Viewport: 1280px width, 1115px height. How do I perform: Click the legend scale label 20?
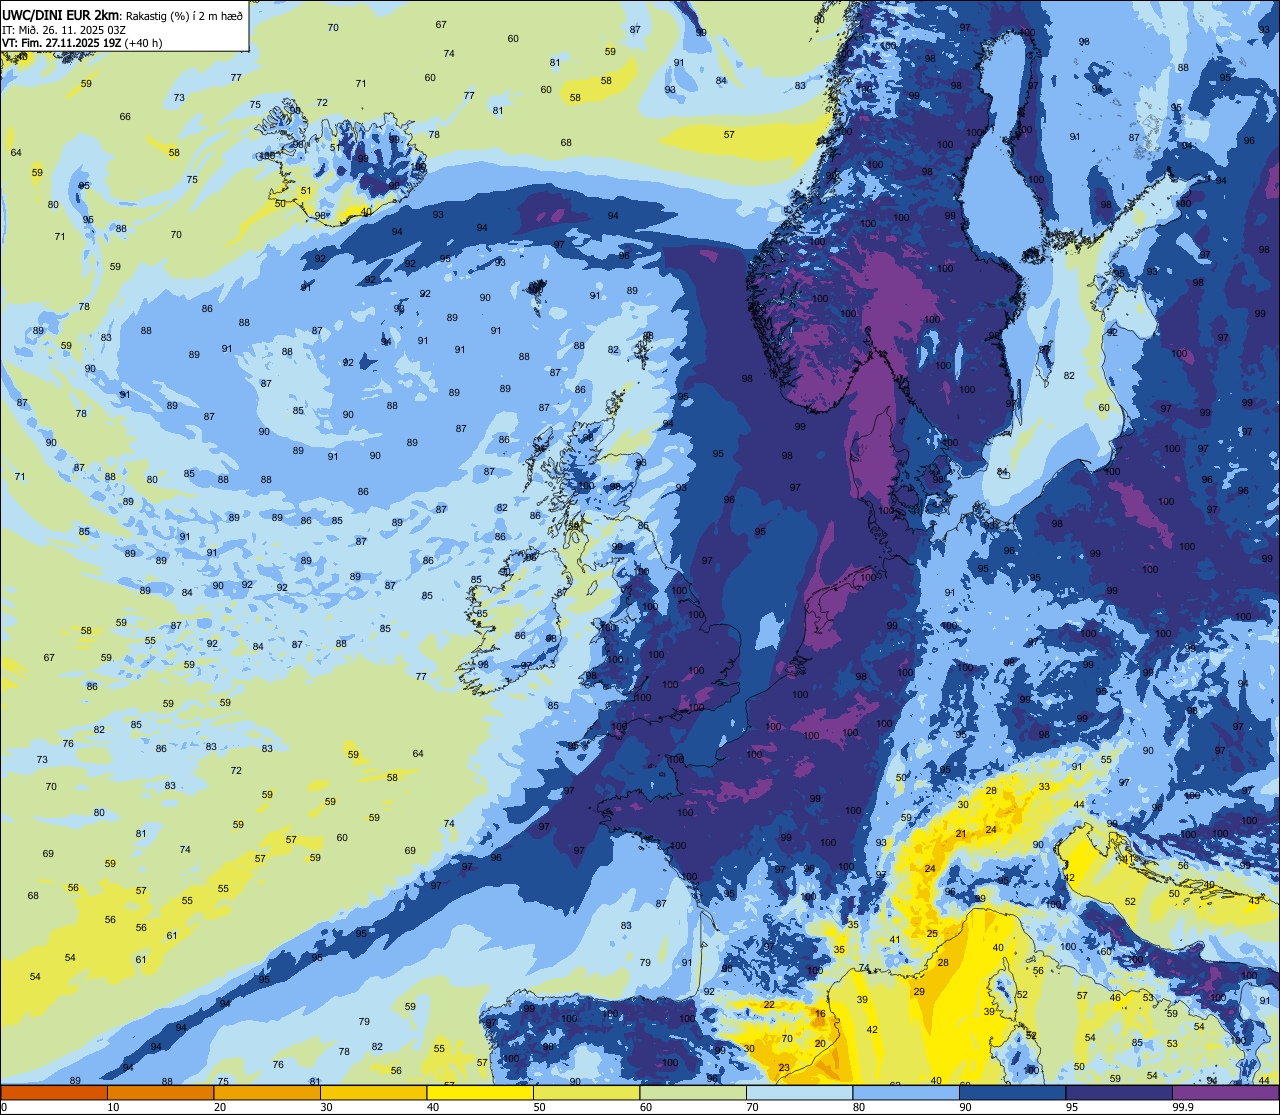220,1107
